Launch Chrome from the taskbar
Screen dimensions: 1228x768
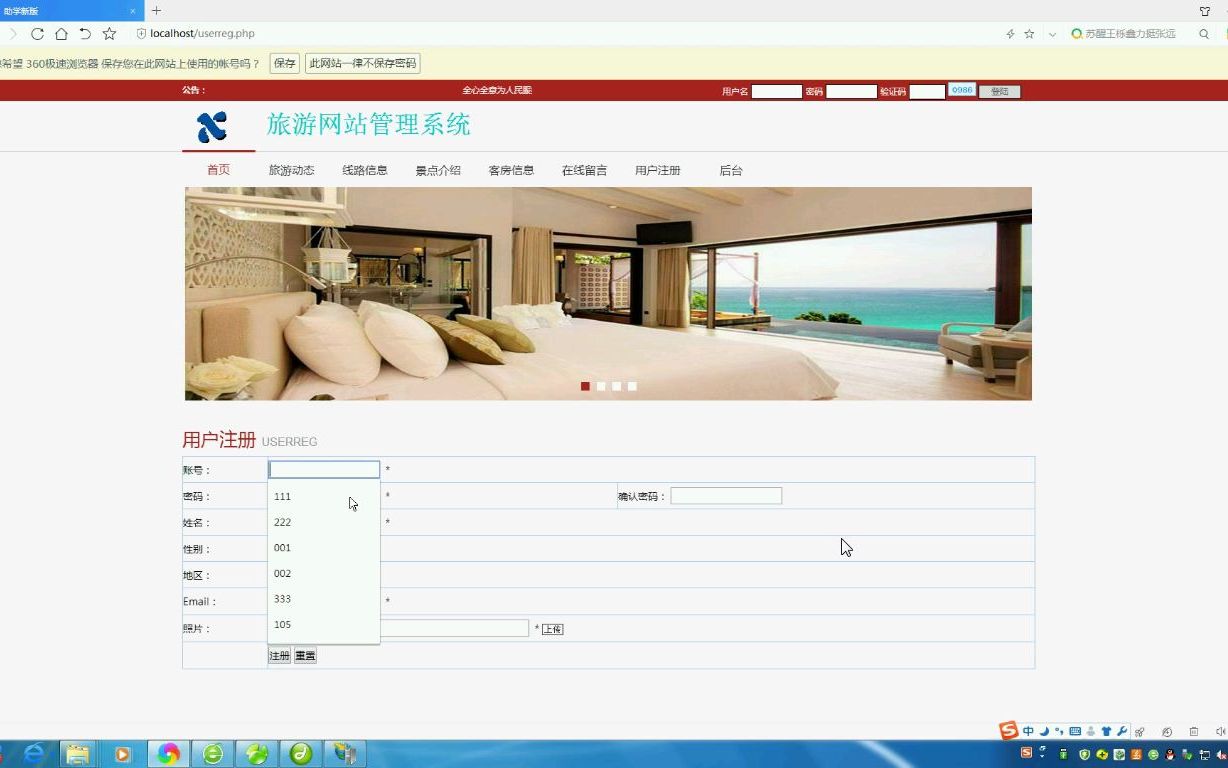[167, 753]
